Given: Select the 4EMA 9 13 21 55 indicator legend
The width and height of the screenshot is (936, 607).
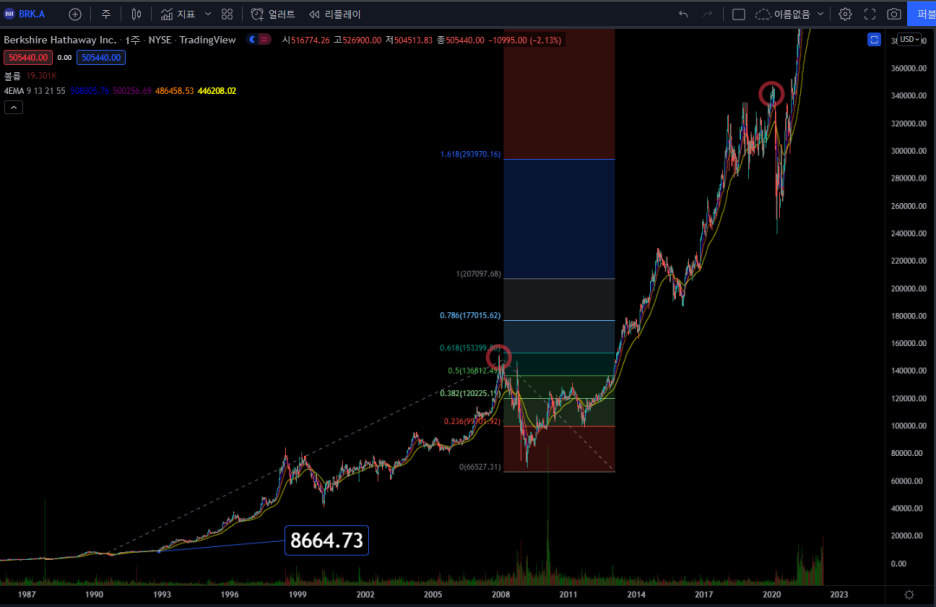Looking at the screenshot, I should pyautogui.click(x=35, y=91).
